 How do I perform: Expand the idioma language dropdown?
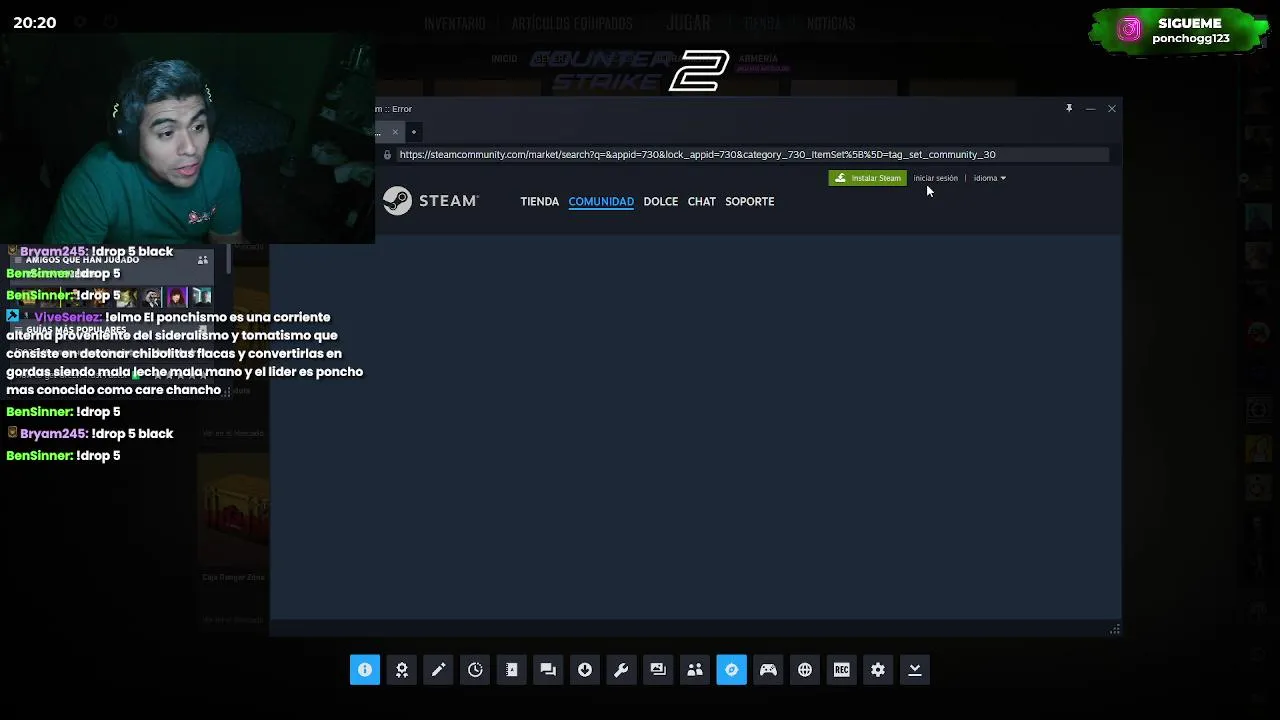[x=990, y=178]
